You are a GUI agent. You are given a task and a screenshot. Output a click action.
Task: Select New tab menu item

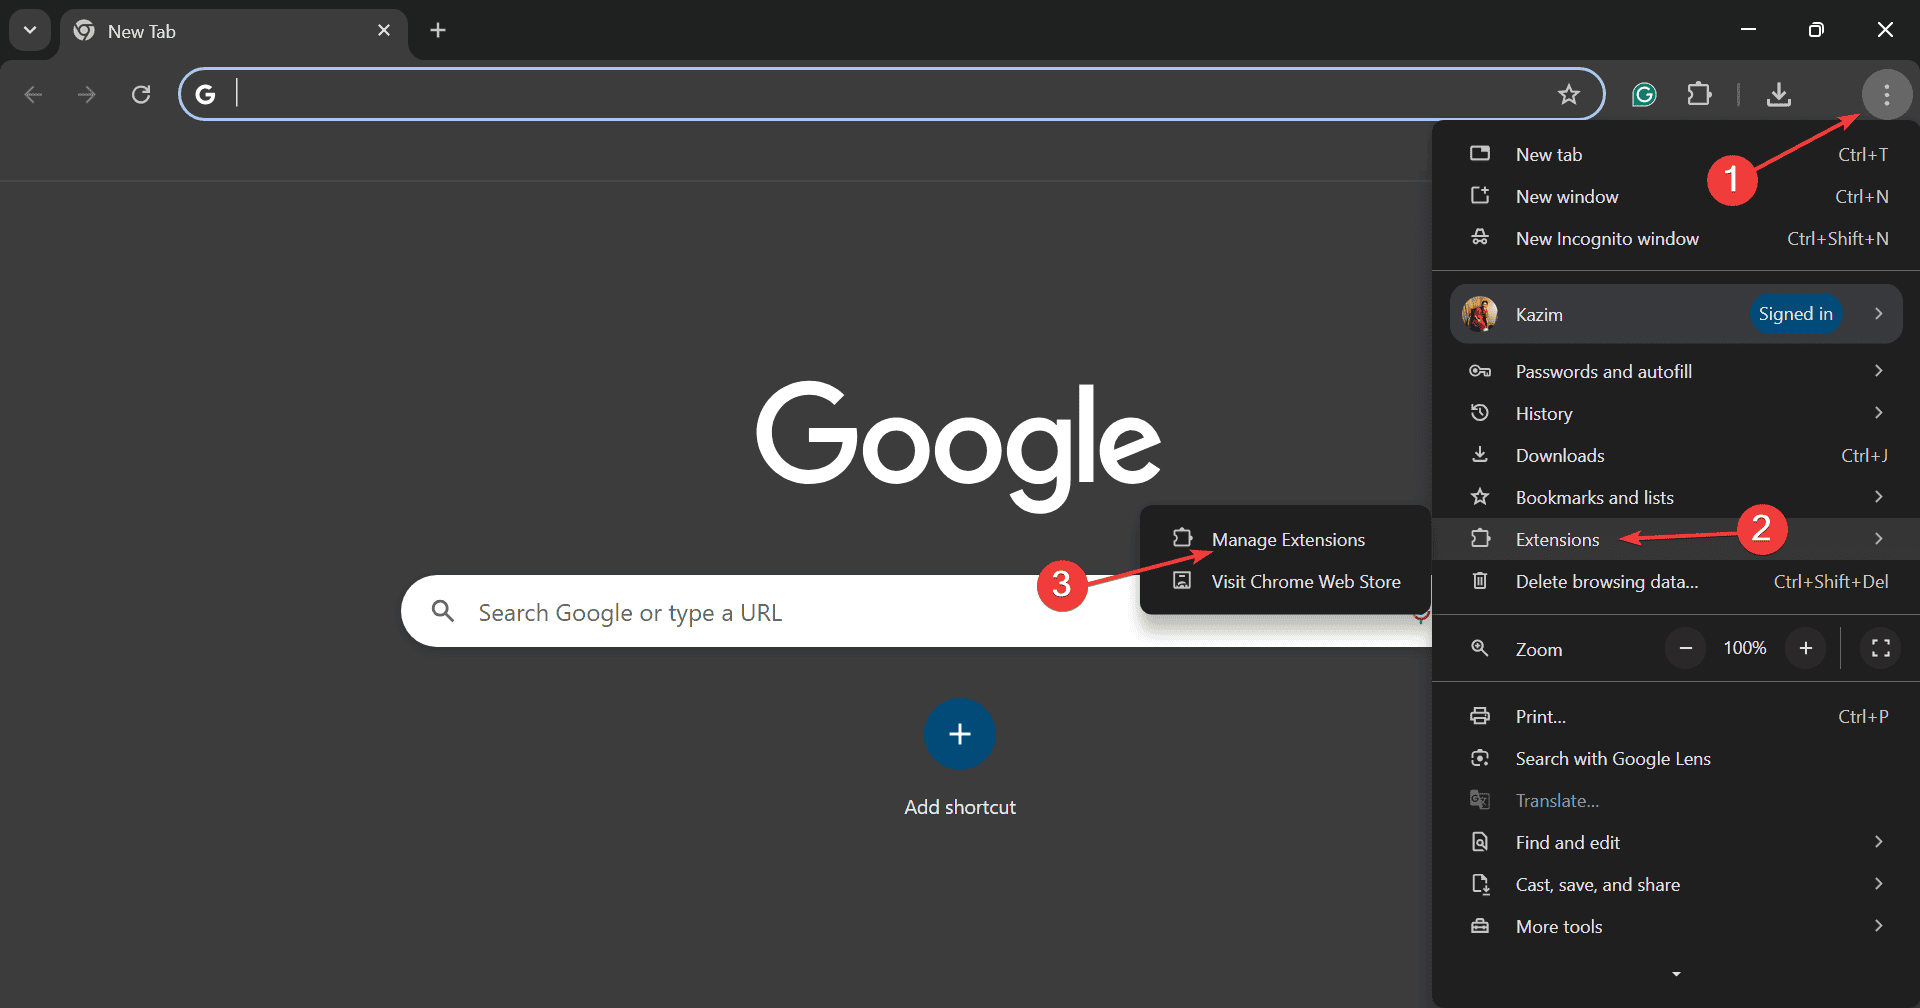click(1678, 154)
